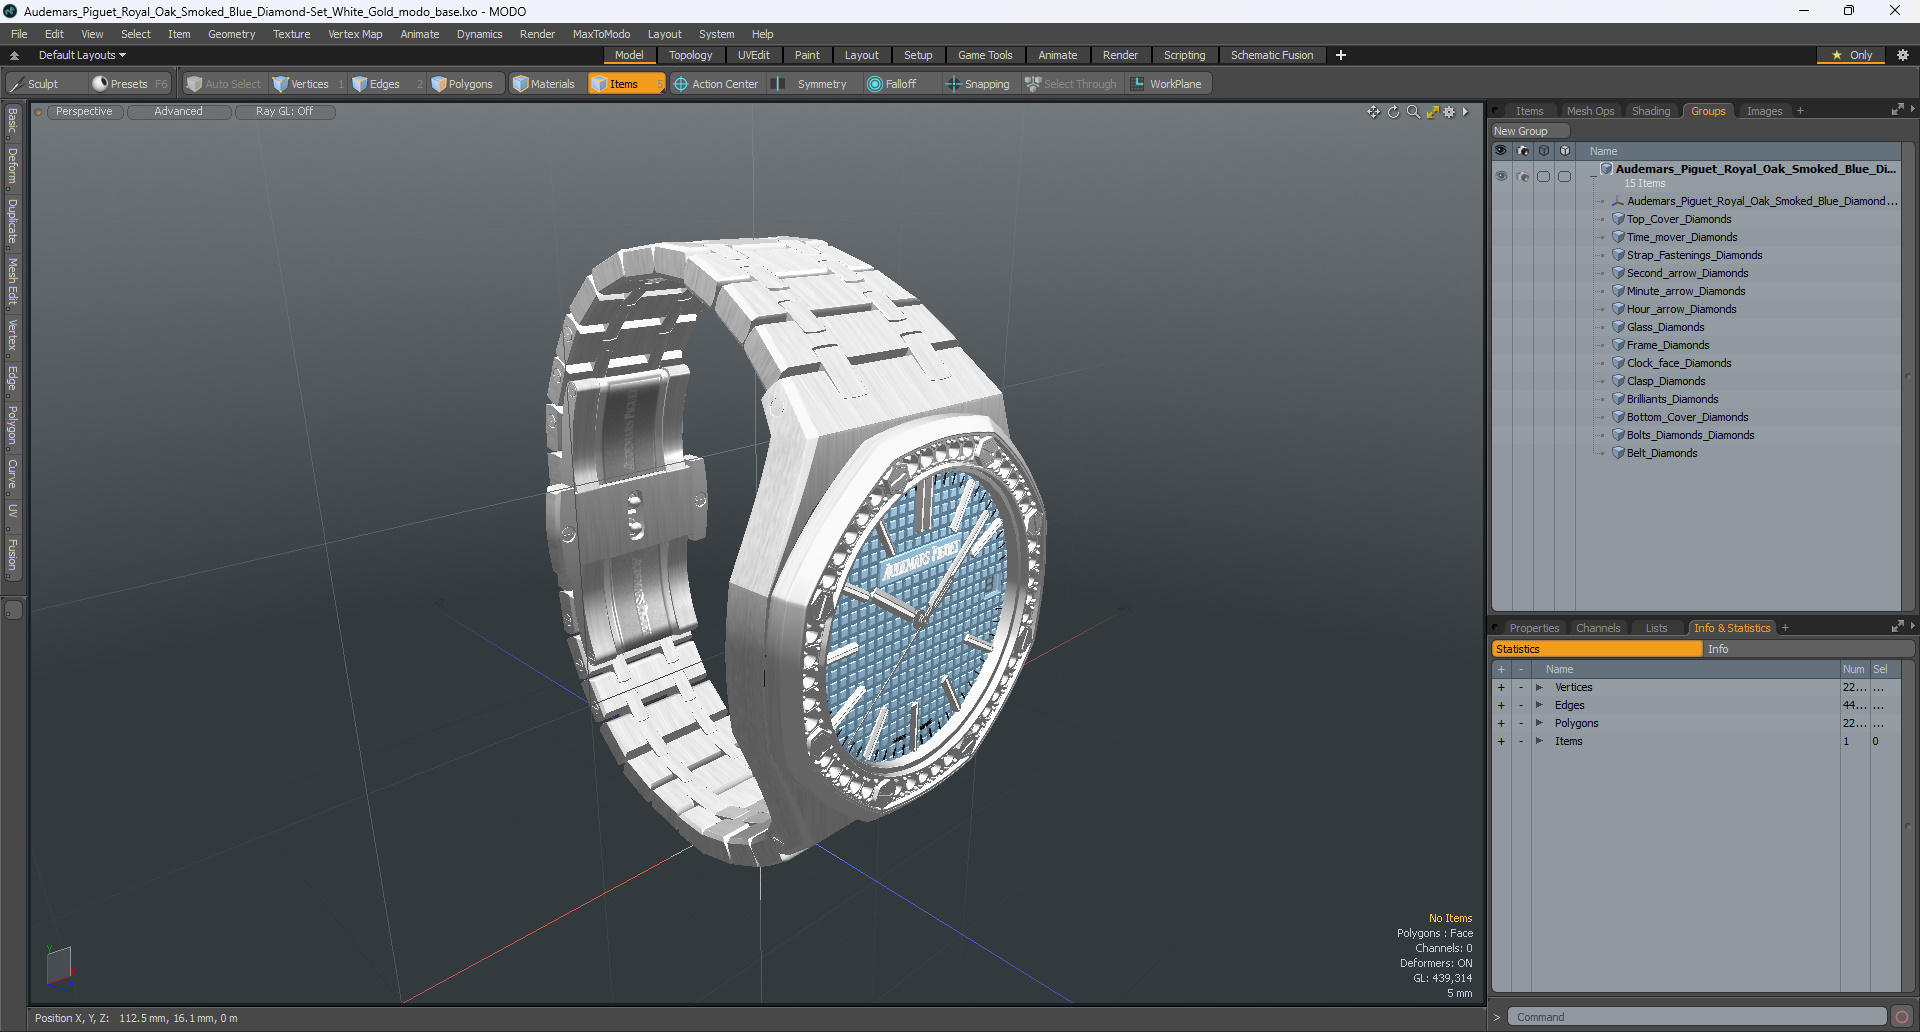Screen dimensions: 1920x1032
Task: Toggle render camera for the Audemars group
Action: click(1522, 176)
